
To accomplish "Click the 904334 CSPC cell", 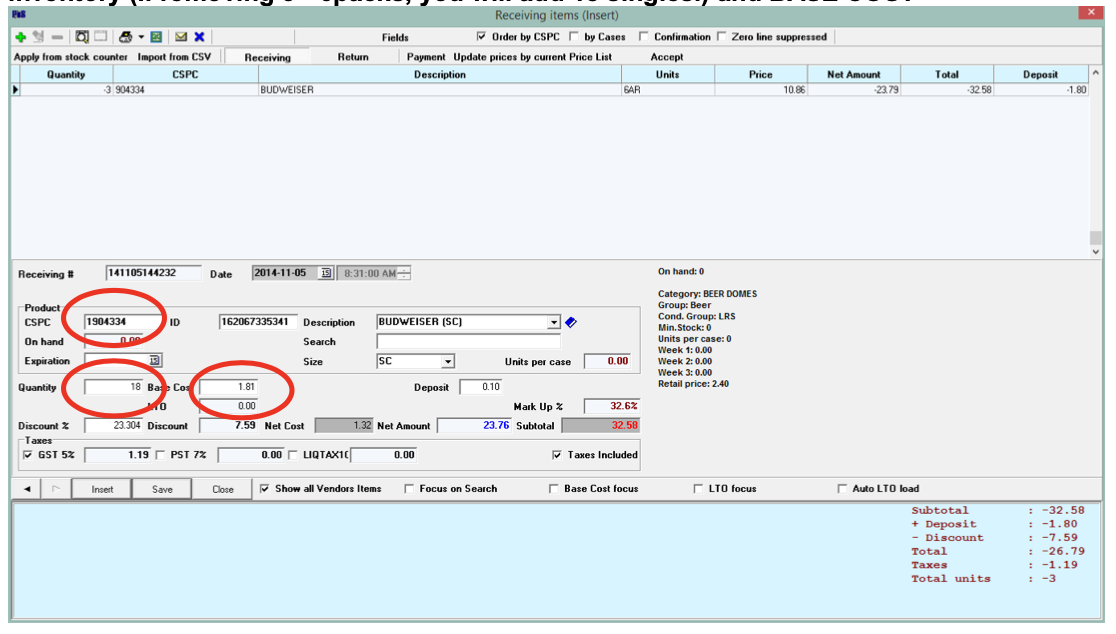I will pos(185,90).
